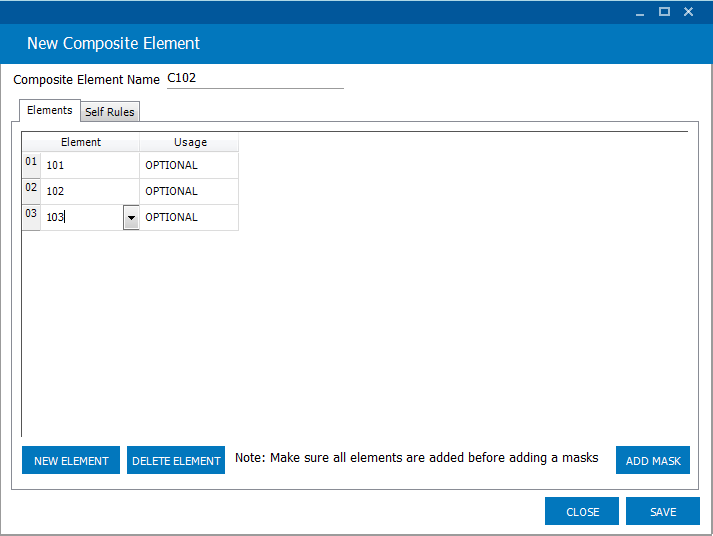Select the Elements tab

coord(50,110)
